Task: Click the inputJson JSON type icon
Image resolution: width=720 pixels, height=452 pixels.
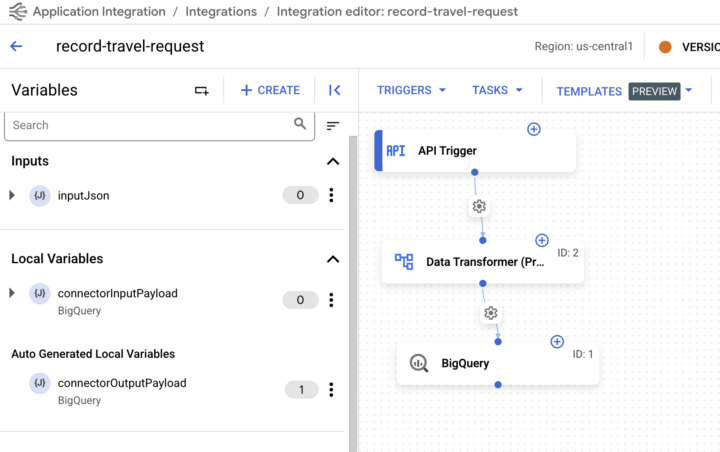Action: (40, 196)
